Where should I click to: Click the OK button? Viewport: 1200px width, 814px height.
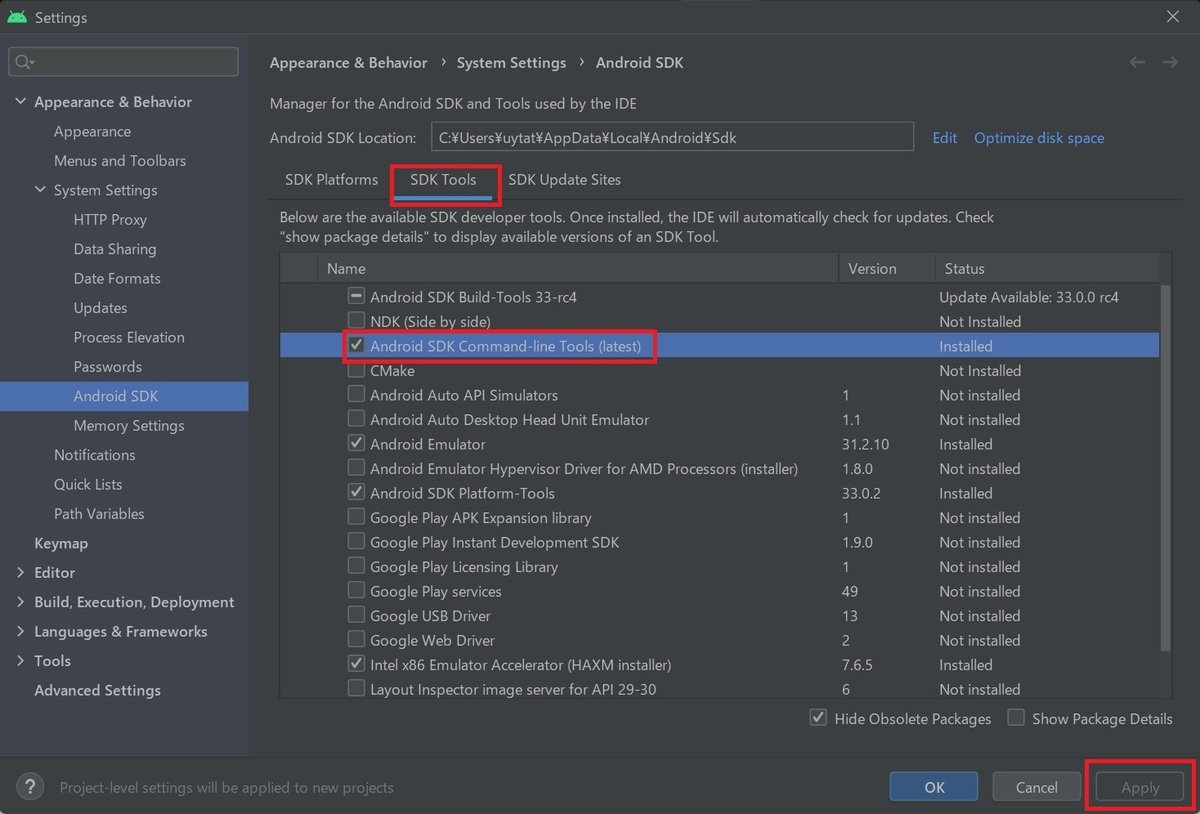pos(934,787)
